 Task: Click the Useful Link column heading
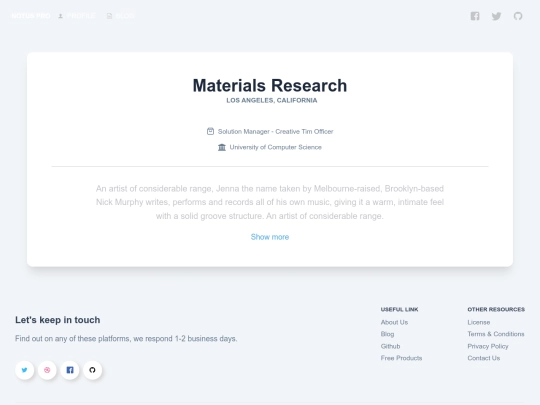[x=399, y=309]
